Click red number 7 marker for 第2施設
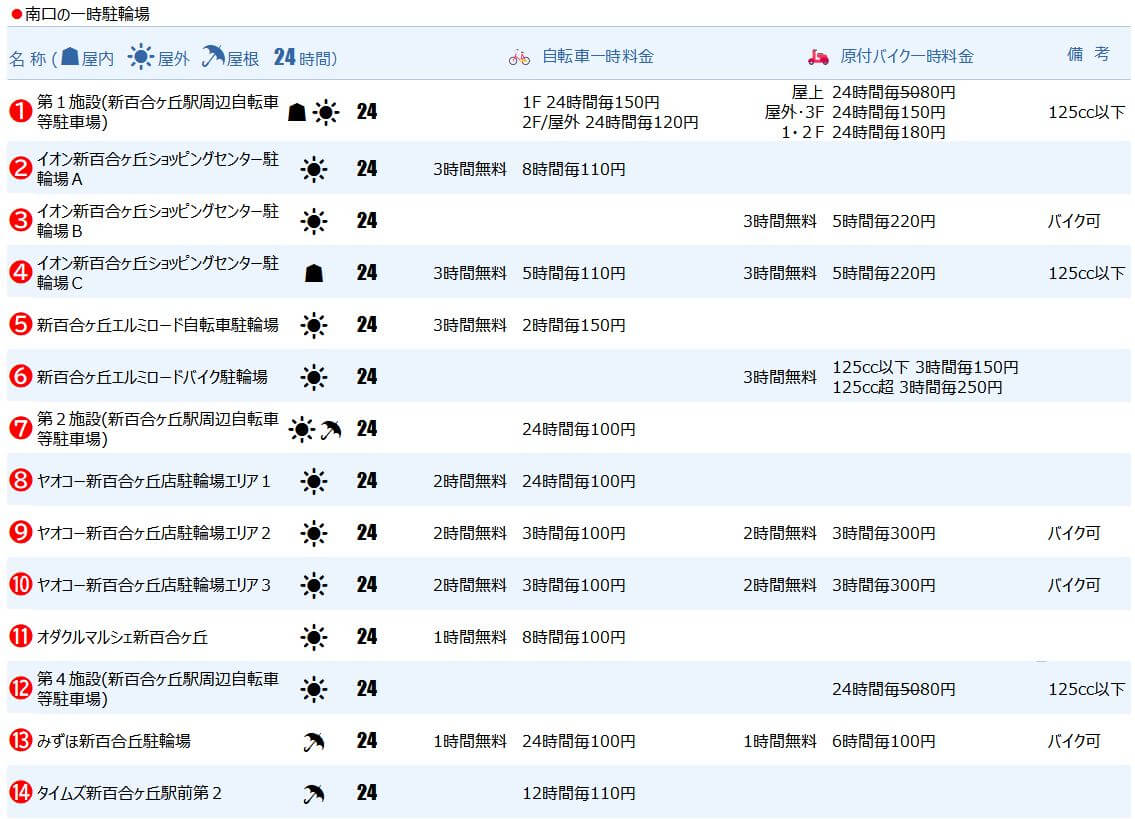Screen dimensions: 1135x819 (x=20, y=429)
